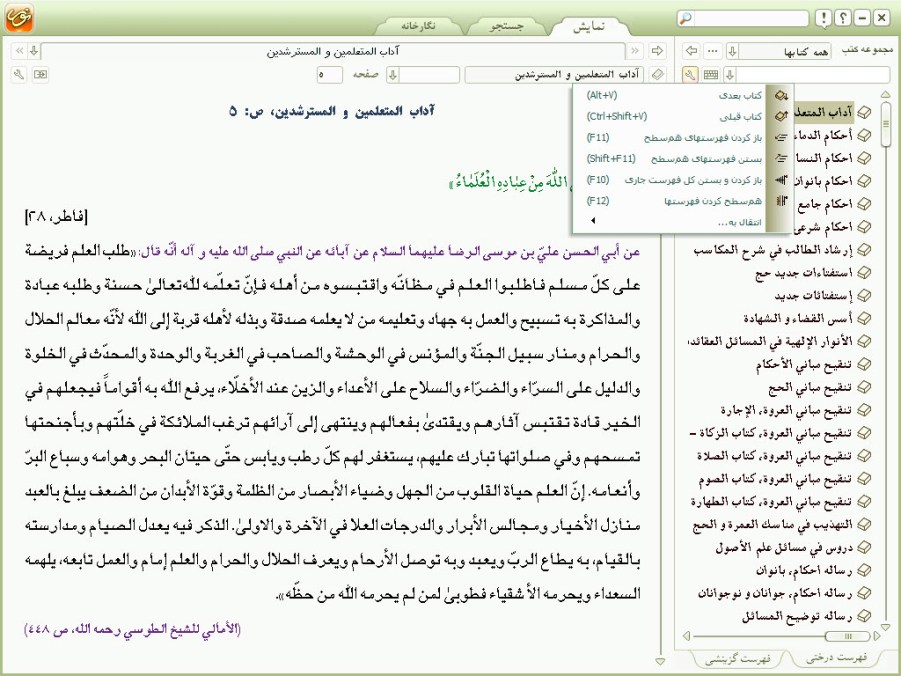Viewport: 901px width, 676px height.
Task: Open the book list filter dropdown arrow
Action: click(730, 74)
